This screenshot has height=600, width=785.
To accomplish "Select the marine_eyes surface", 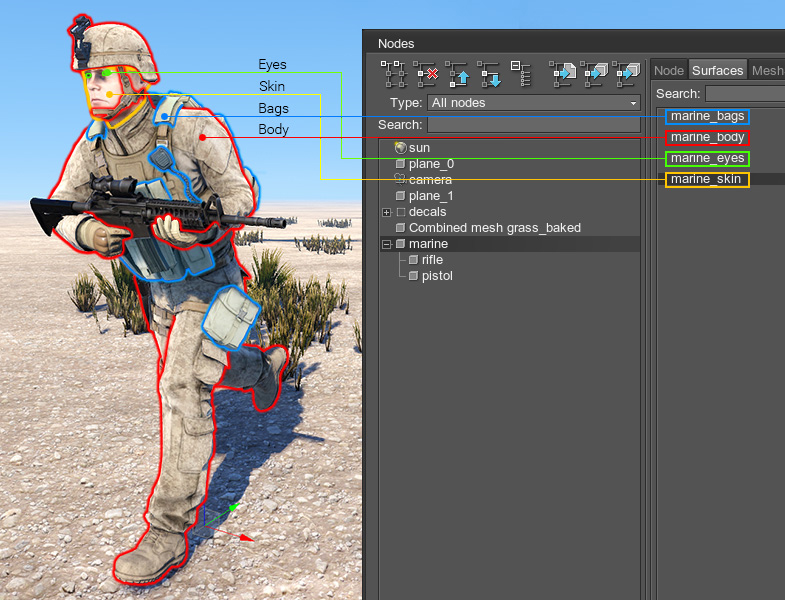I will click(x=706, y=158).
